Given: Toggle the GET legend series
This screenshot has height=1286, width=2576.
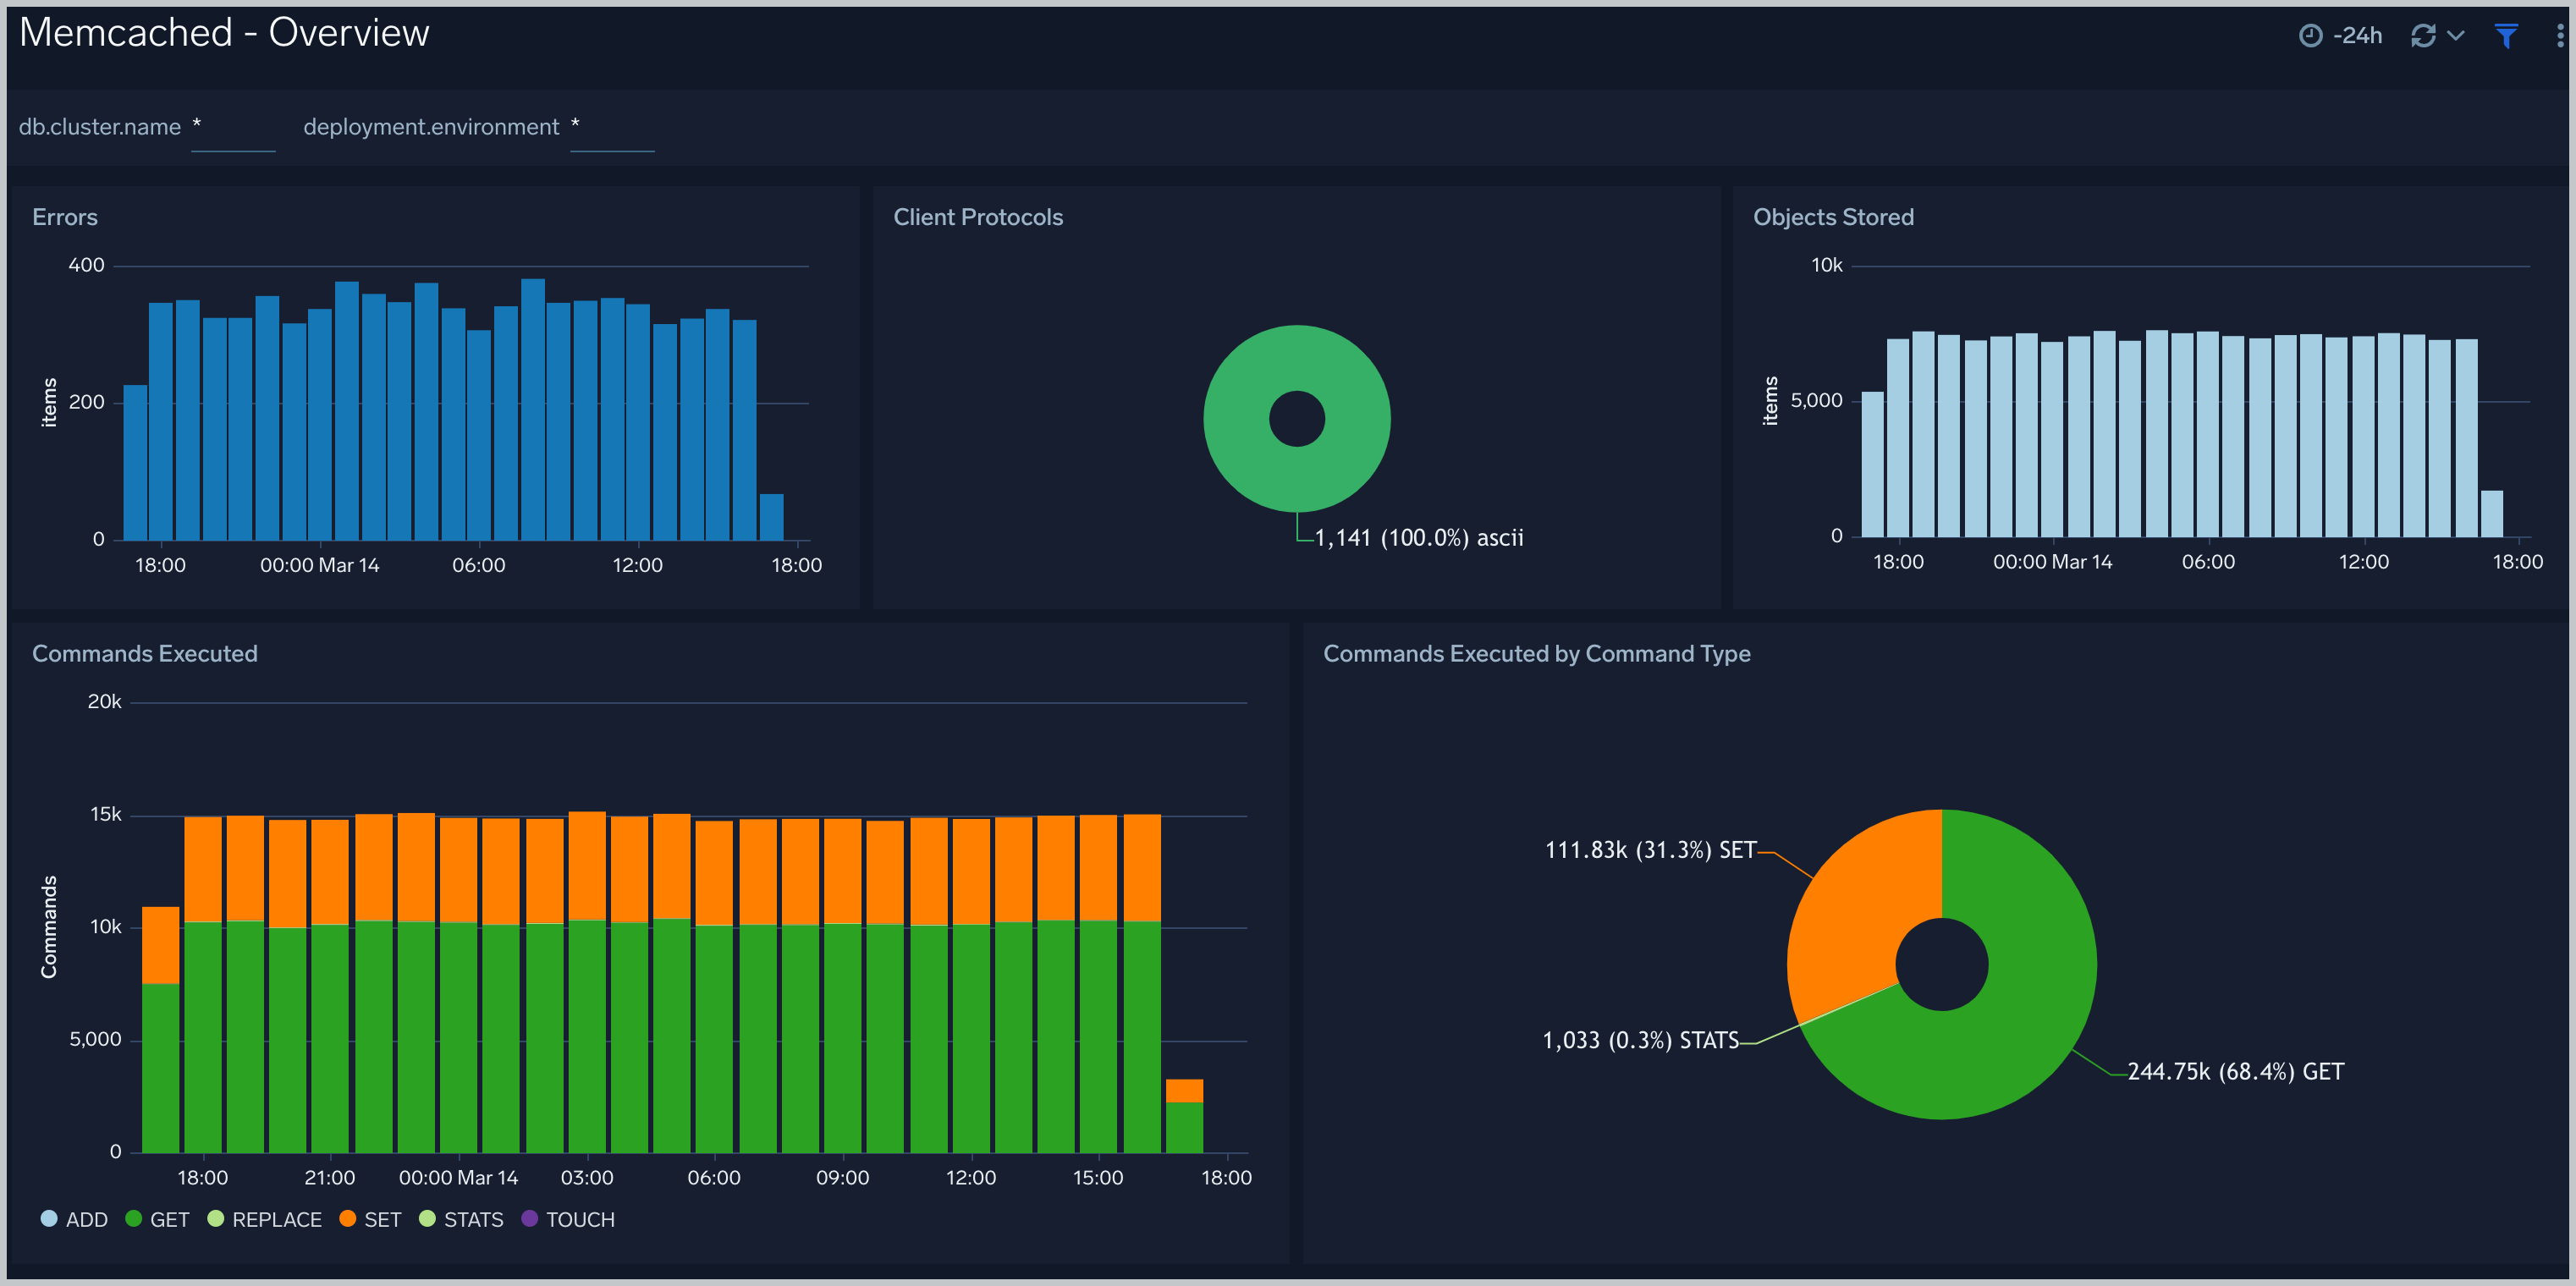Looking at the screenshot, I should click(x=157, y=1219).
